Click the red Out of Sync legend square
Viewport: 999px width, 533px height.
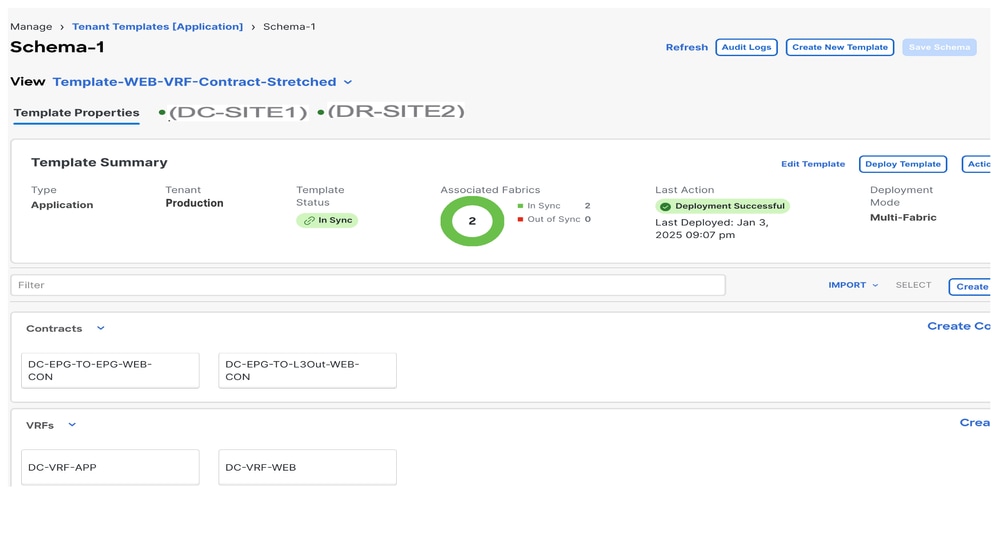pos(521,219)
